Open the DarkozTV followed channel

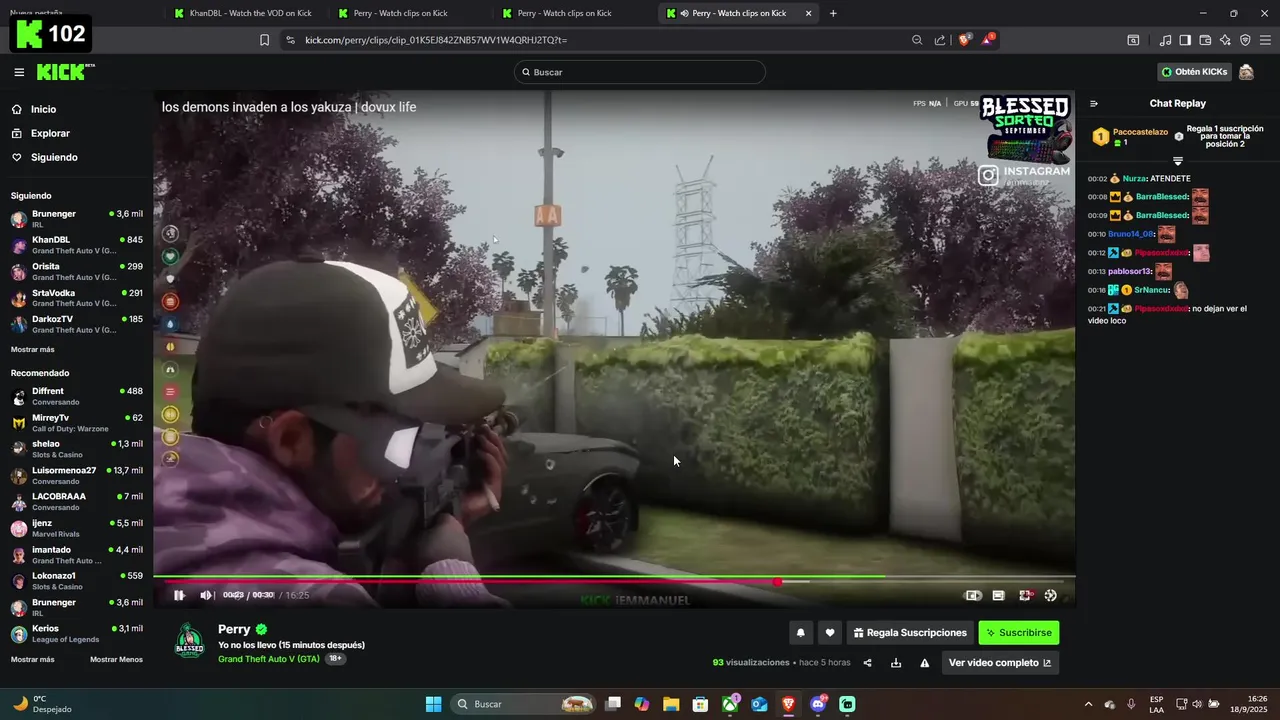tap(77, 324)
